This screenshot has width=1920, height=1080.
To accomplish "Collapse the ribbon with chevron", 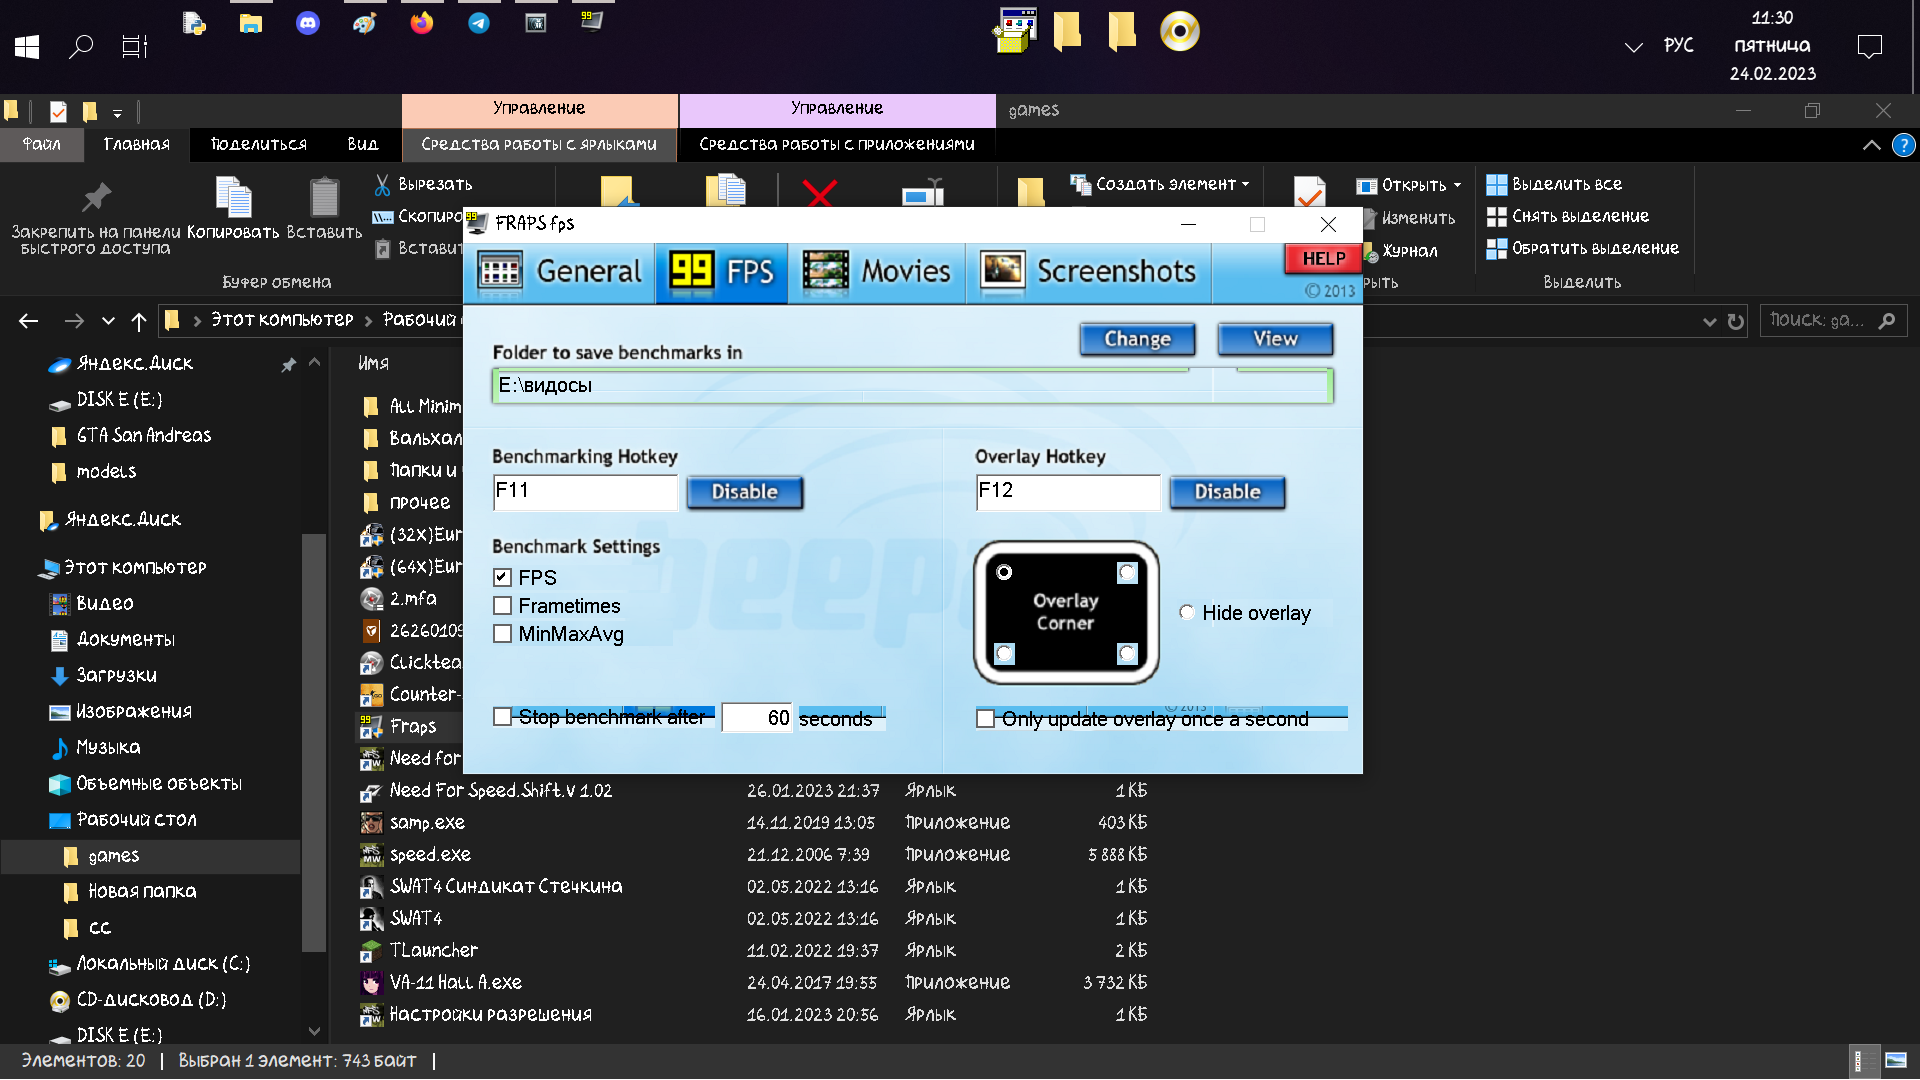I will (1871, 145).
